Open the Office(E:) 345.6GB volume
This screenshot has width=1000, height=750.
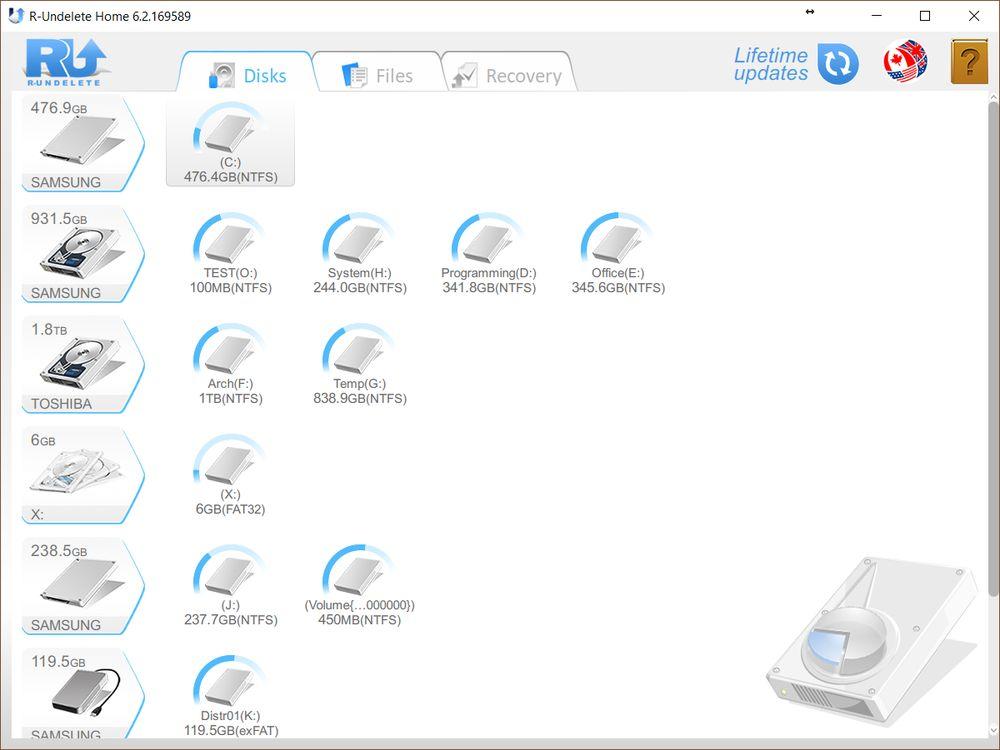pyautogui.click(x=618, y=254)
